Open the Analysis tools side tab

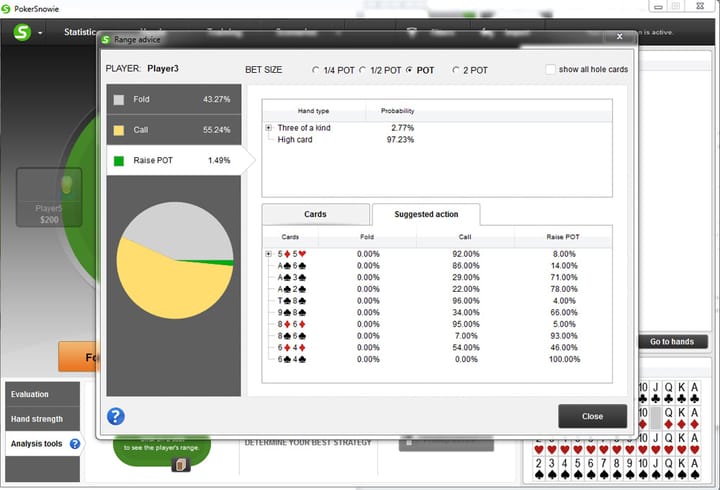43,444
